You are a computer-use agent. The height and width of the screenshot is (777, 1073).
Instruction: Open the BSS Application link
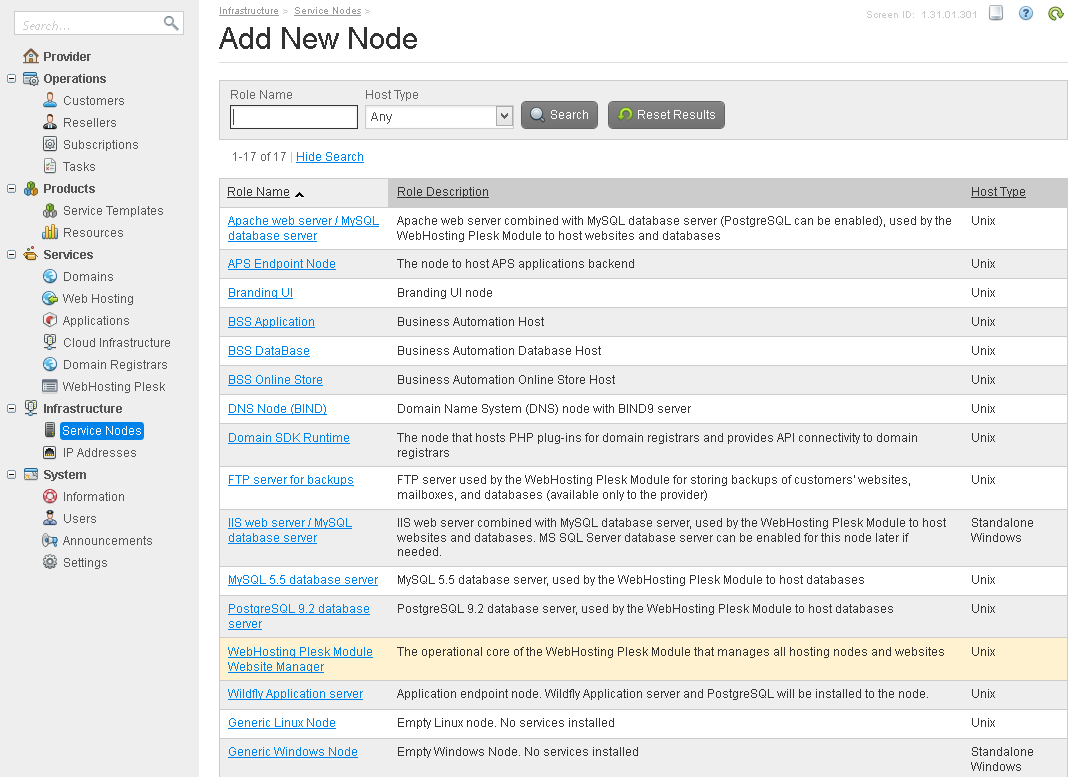tap(271, 322)
